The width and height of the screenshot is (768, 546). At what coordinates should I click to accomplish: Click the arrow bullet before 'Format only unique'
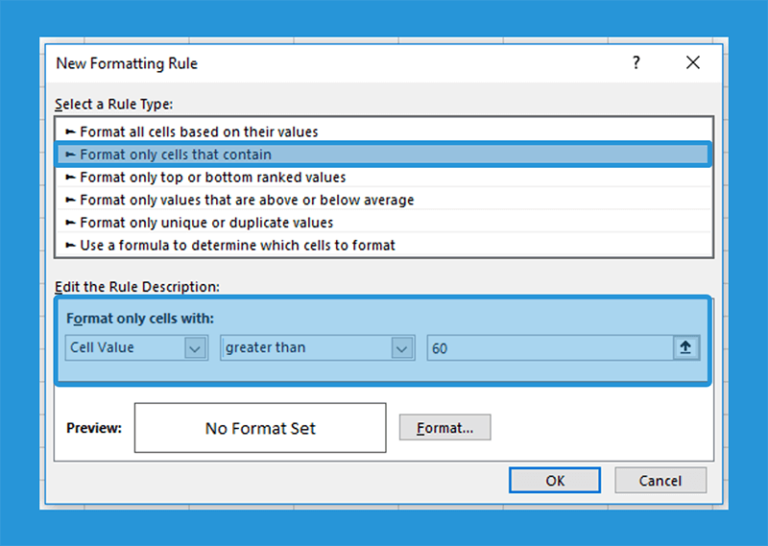[70, 222]
